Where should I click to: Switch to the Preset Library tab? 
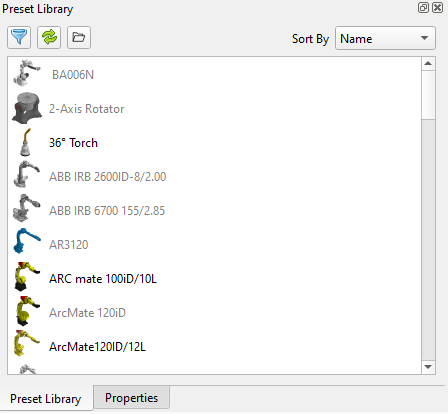click(x=46, y=399)
